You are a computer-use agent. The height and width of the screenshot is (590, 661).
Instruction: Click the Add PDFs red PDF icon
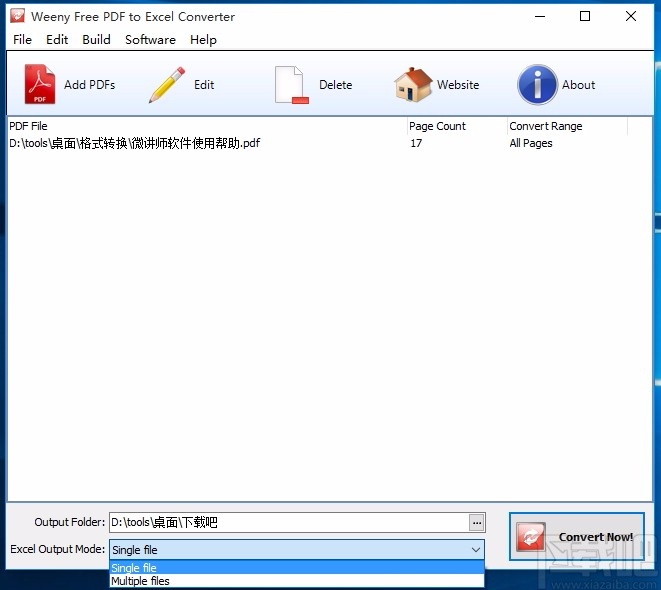(40, 84)
